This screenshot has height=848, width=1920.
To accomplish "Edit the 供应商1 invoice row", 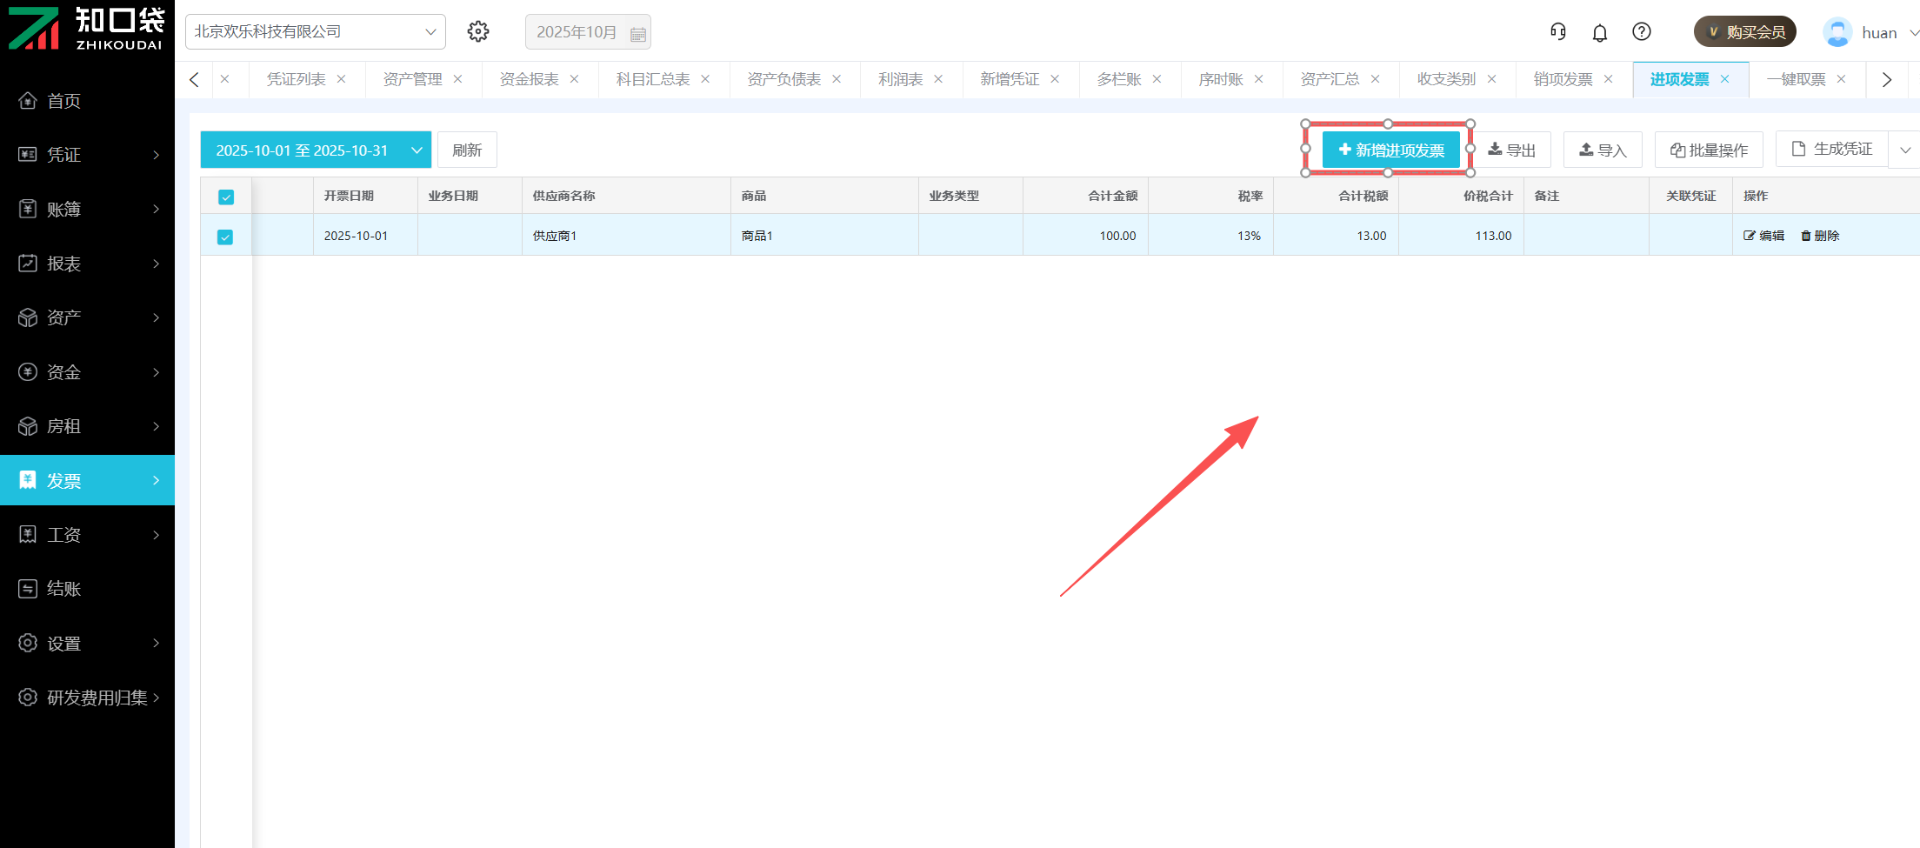I will click(1764, 236).
